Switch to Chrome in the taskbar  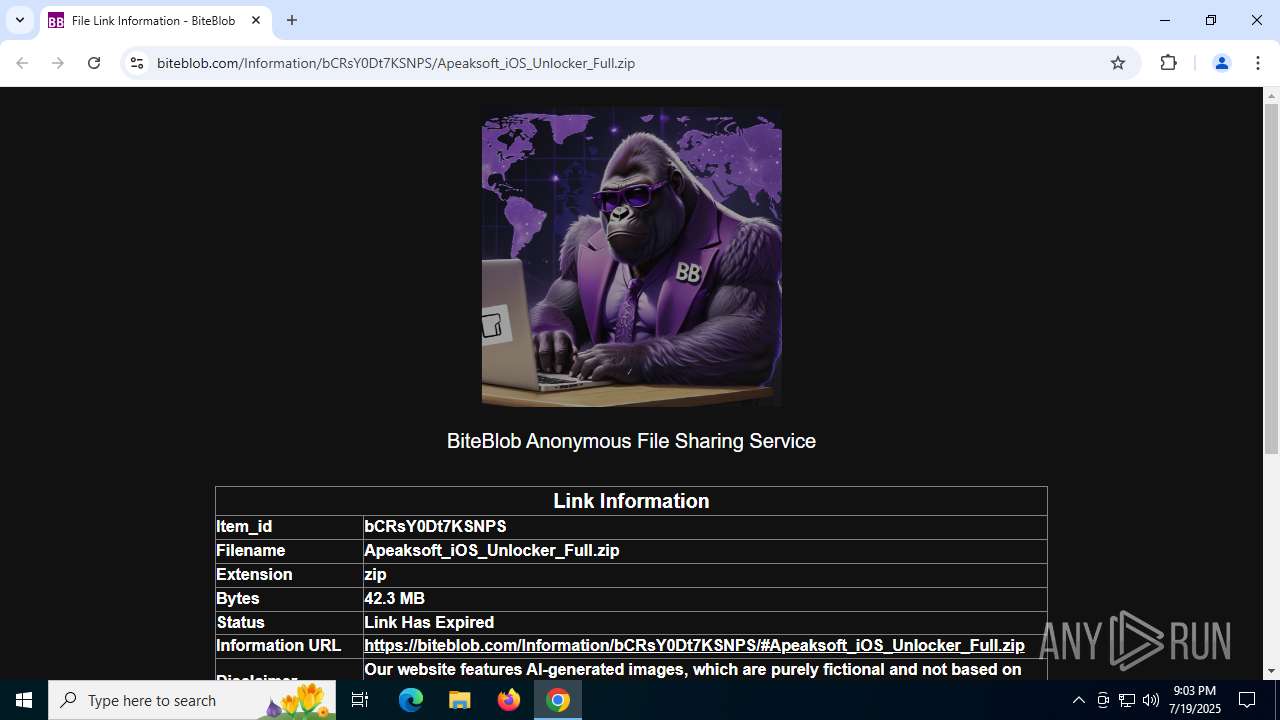pos(558,700)
